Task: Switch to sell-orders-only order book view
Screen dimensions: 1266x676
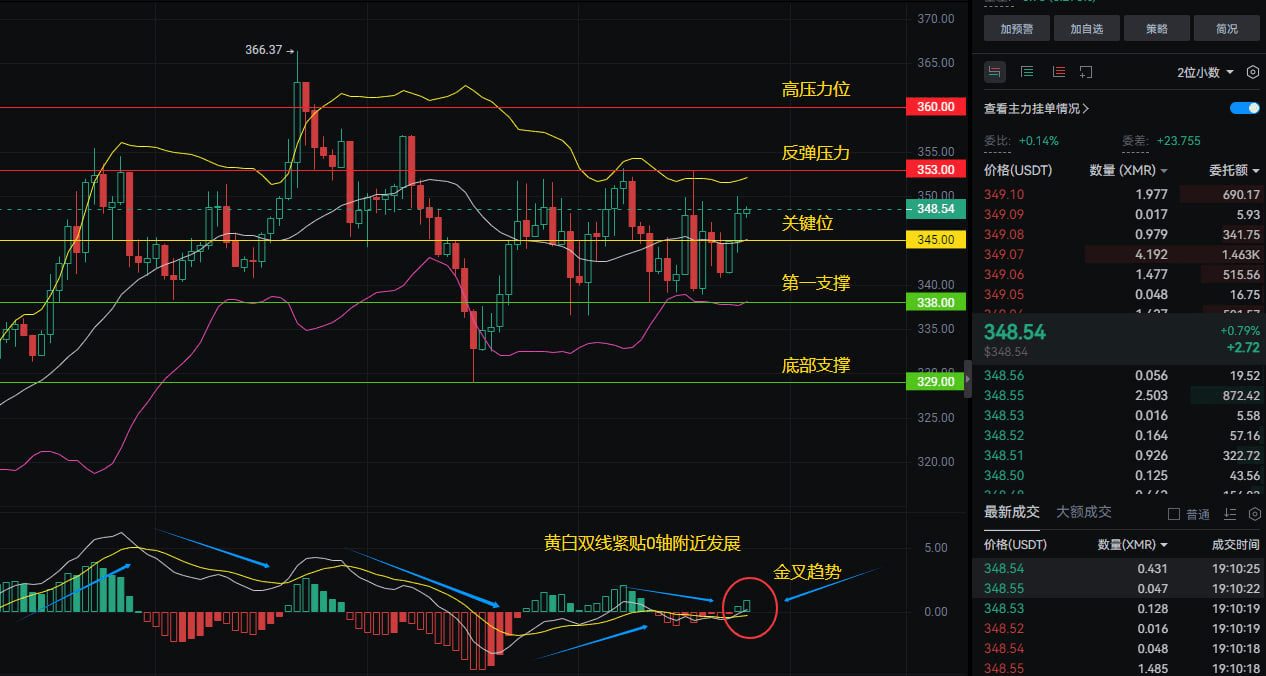Action: pos(1057,72)
